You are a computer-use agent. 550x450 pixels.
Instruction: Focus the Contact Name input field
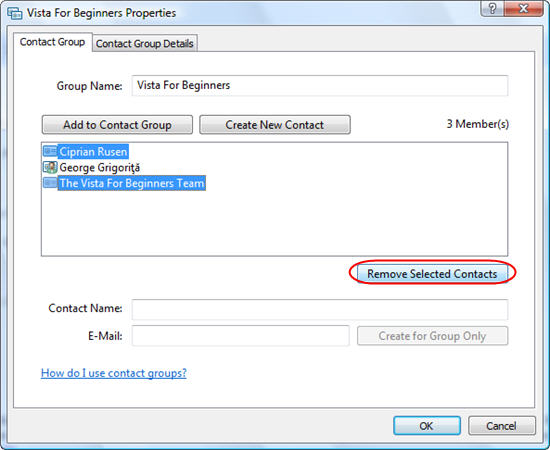tap(320, 309)
